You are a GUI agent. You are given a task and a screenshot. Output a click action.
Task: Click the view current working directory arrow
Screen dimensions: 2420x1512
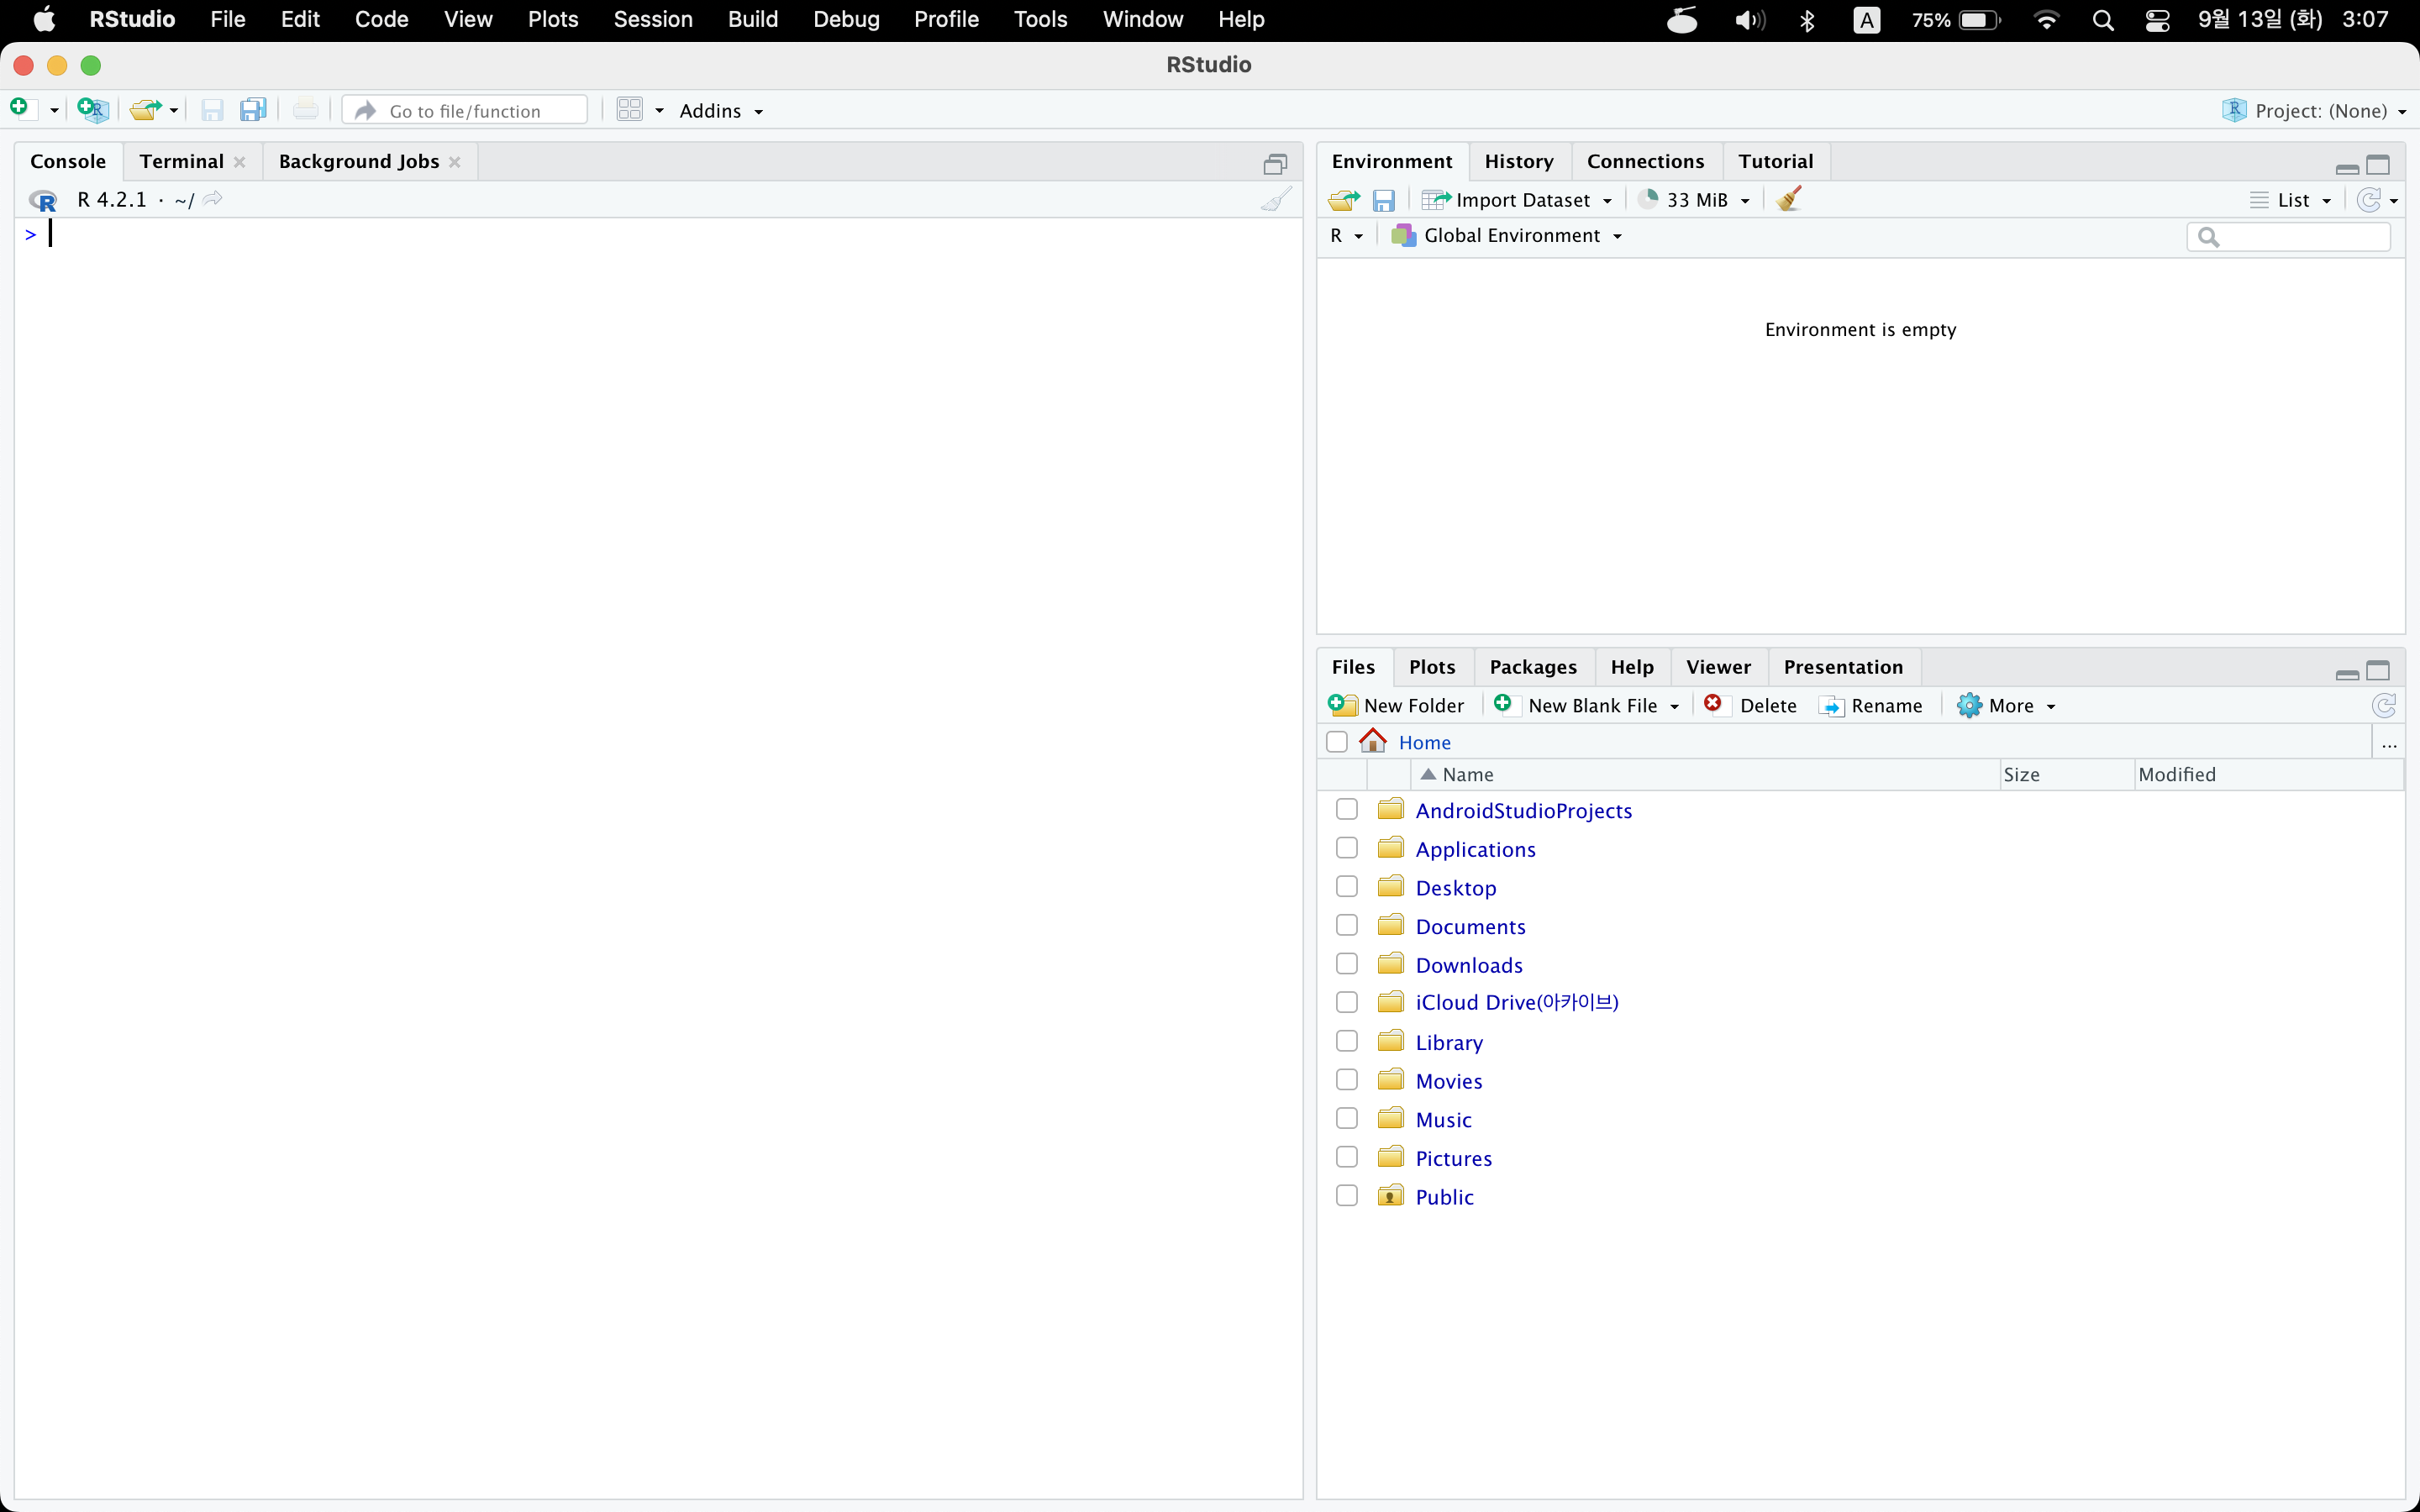tap(213, 199)
